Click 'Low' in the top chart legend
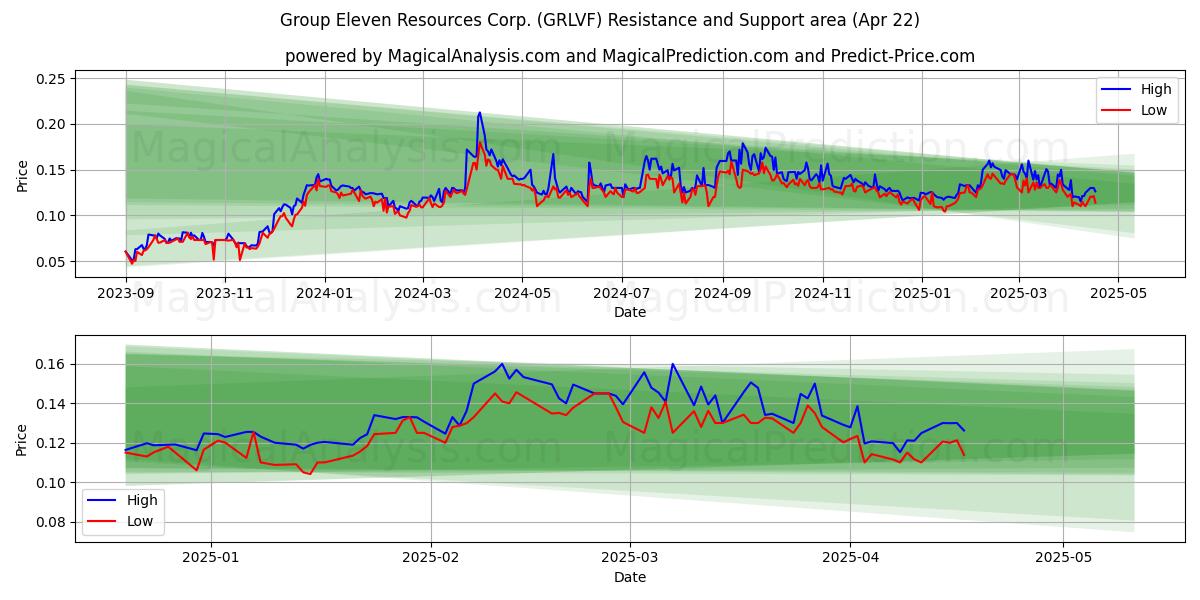The height and width of the screenshot is (600, 1200). (1154, 110)
